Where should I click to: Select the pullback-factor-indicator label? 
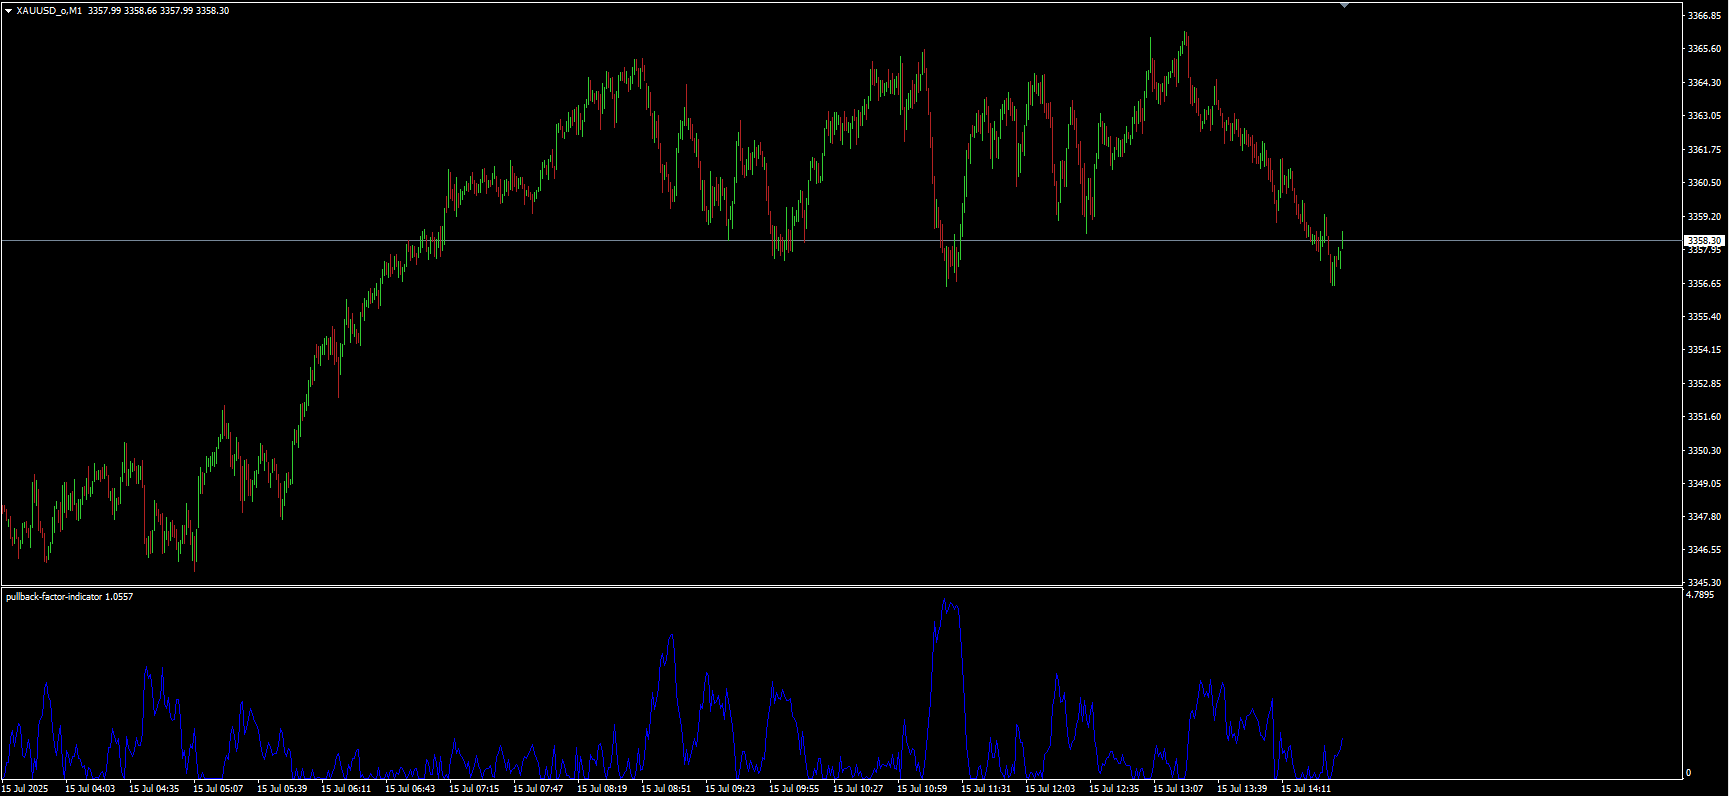click(x=54, y=597)
